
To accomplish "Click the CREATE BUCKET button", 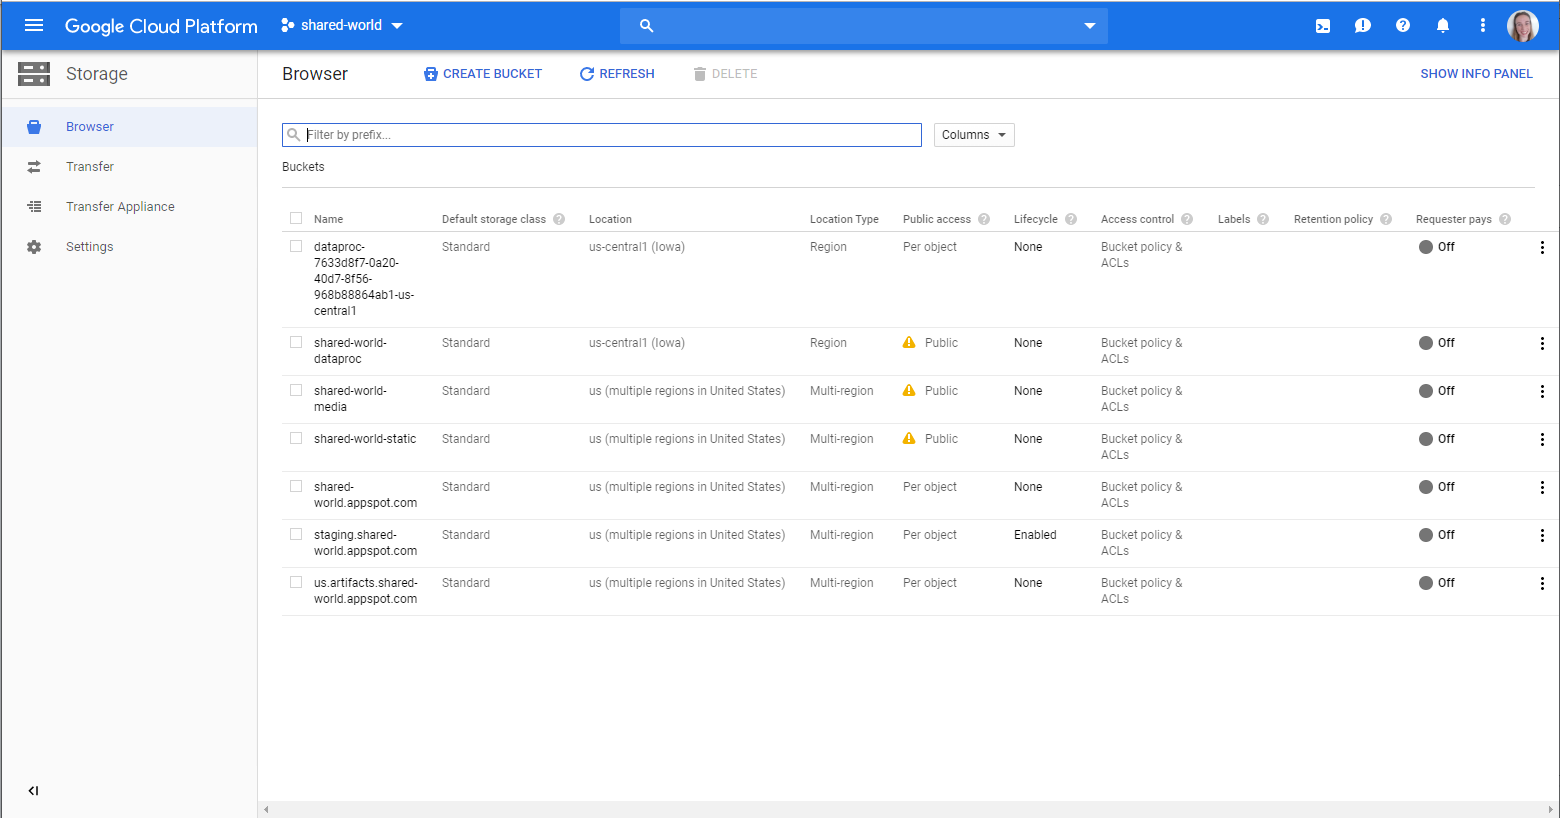I will 483,74.
